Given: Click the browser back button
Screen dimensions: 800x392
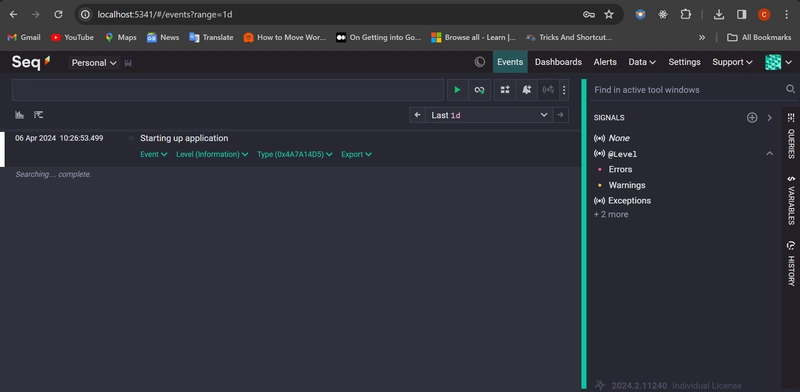Looking at the screenshot, I should coord(13,14).
